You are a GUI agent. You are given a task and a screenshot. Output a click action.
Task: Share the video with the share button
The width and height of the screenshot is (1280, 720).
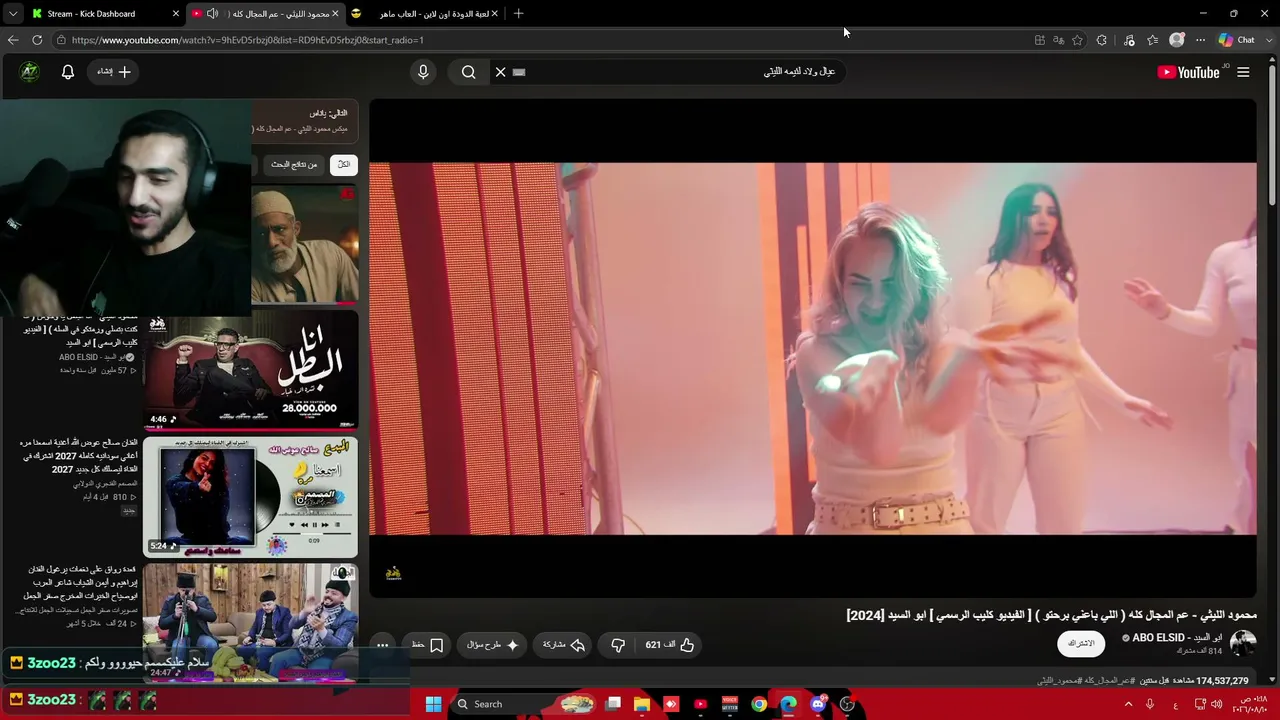564,645
